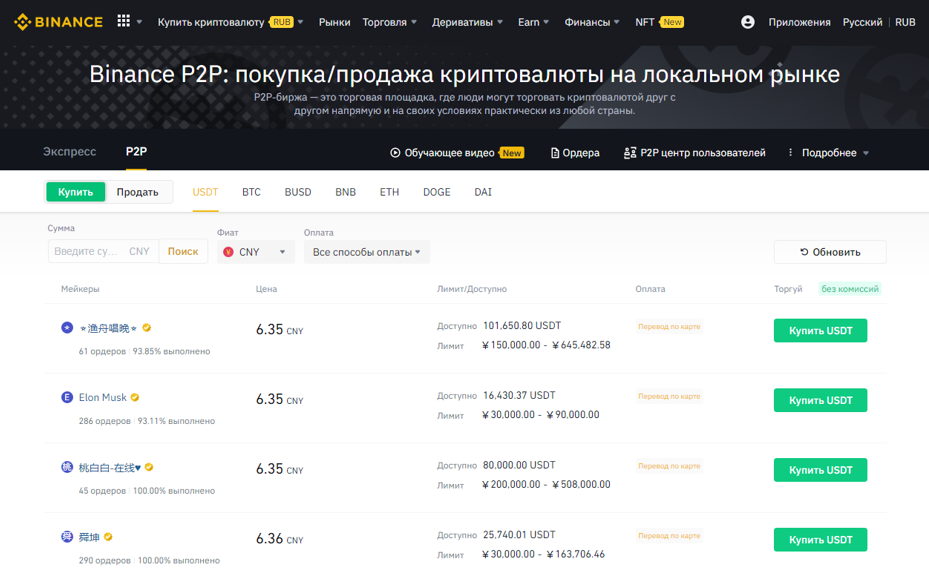Click the Binance logo

(x=58, y=22)
